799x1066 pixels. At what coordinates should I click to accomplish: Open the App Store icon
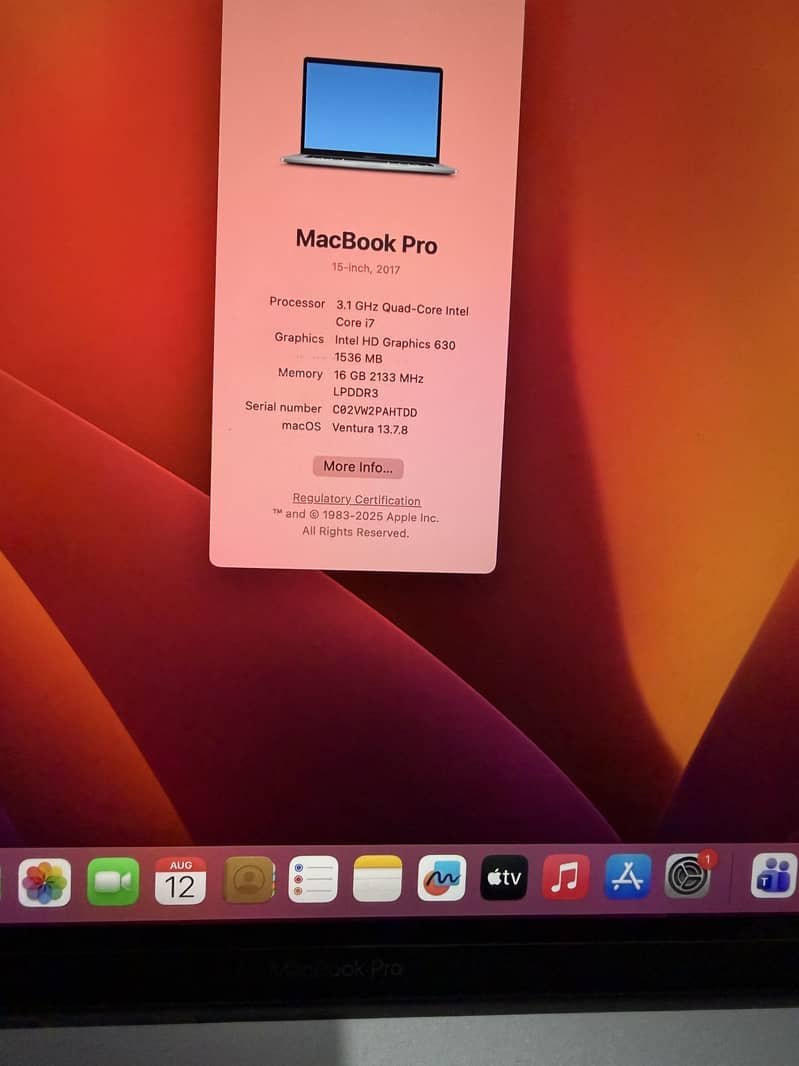[x=628, y=876]
